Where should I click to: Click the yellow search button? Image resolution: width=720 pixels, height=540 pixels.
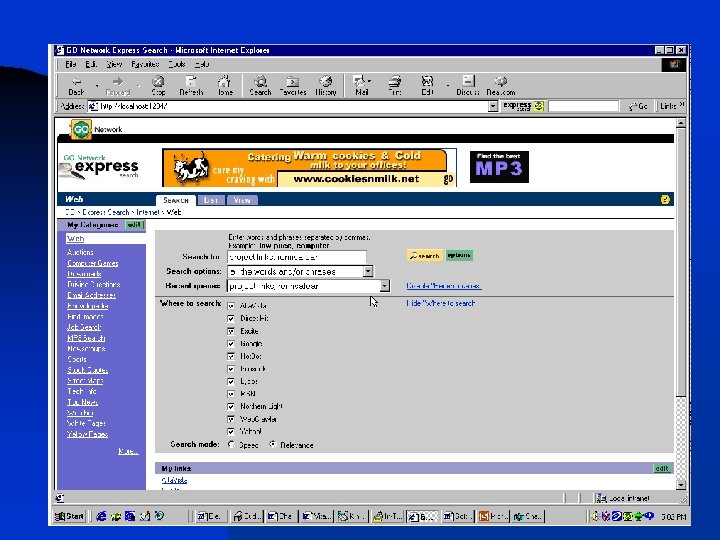coord(425,255)
